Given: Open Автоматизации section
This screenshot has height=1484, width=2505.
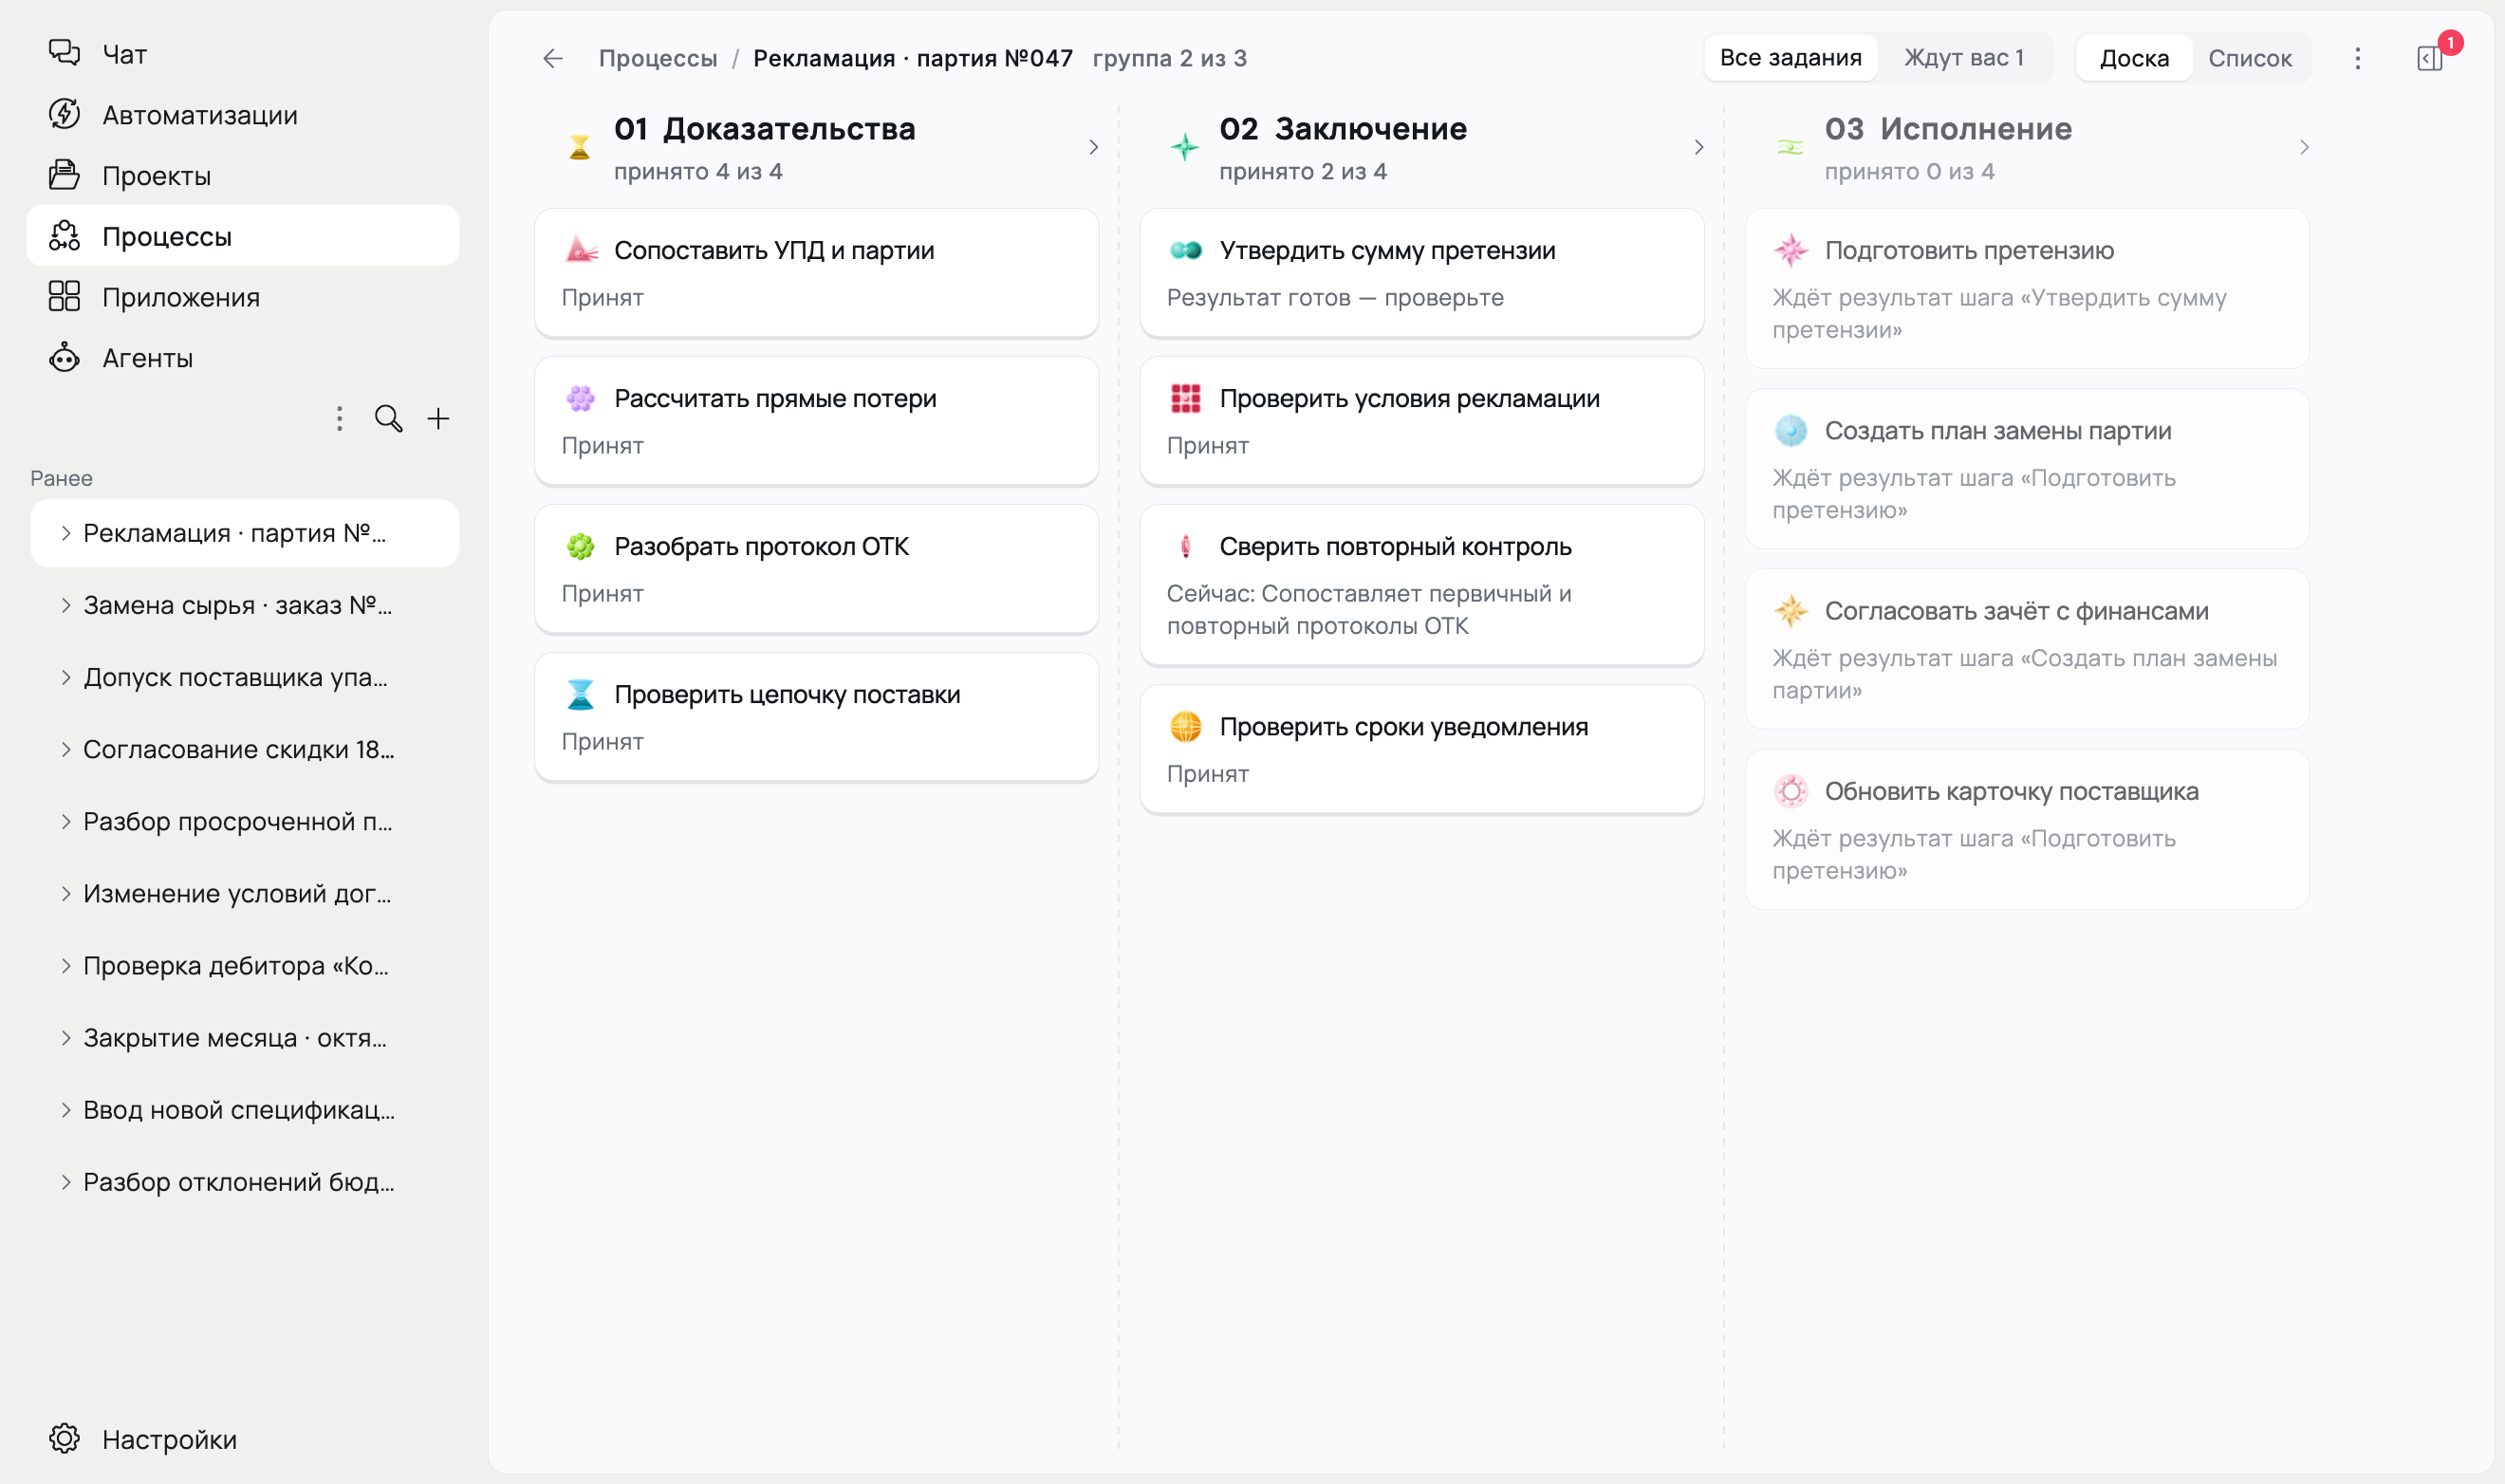Looking at the screenshot, I should 243,115.
